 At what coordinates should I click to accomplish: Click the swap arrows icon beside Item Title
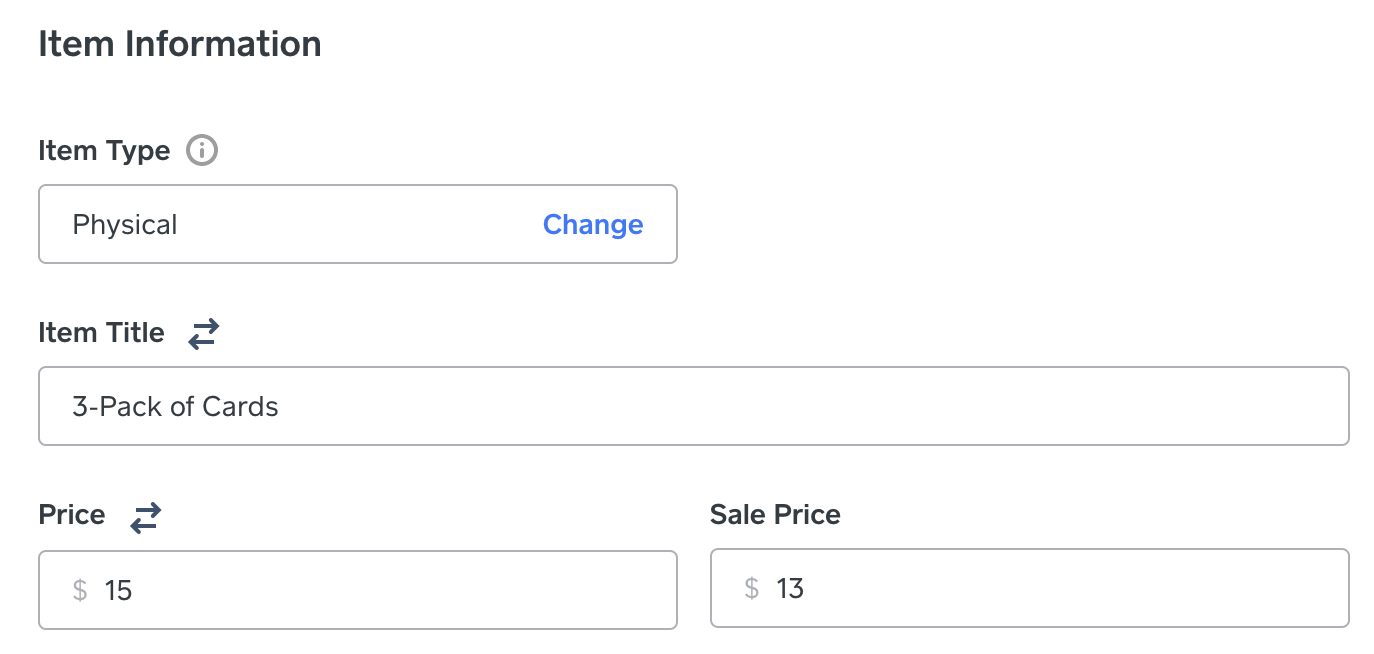[x=204, y=333]
